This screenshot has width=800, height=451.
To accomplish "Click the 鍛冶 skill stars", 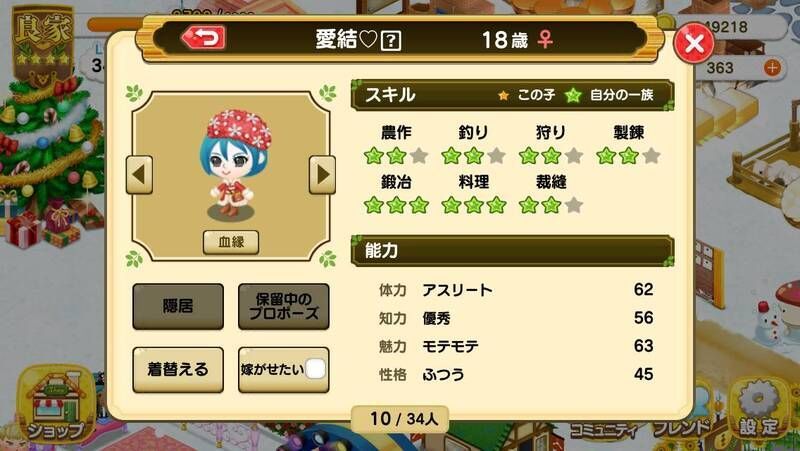I will tap(396, 206).
